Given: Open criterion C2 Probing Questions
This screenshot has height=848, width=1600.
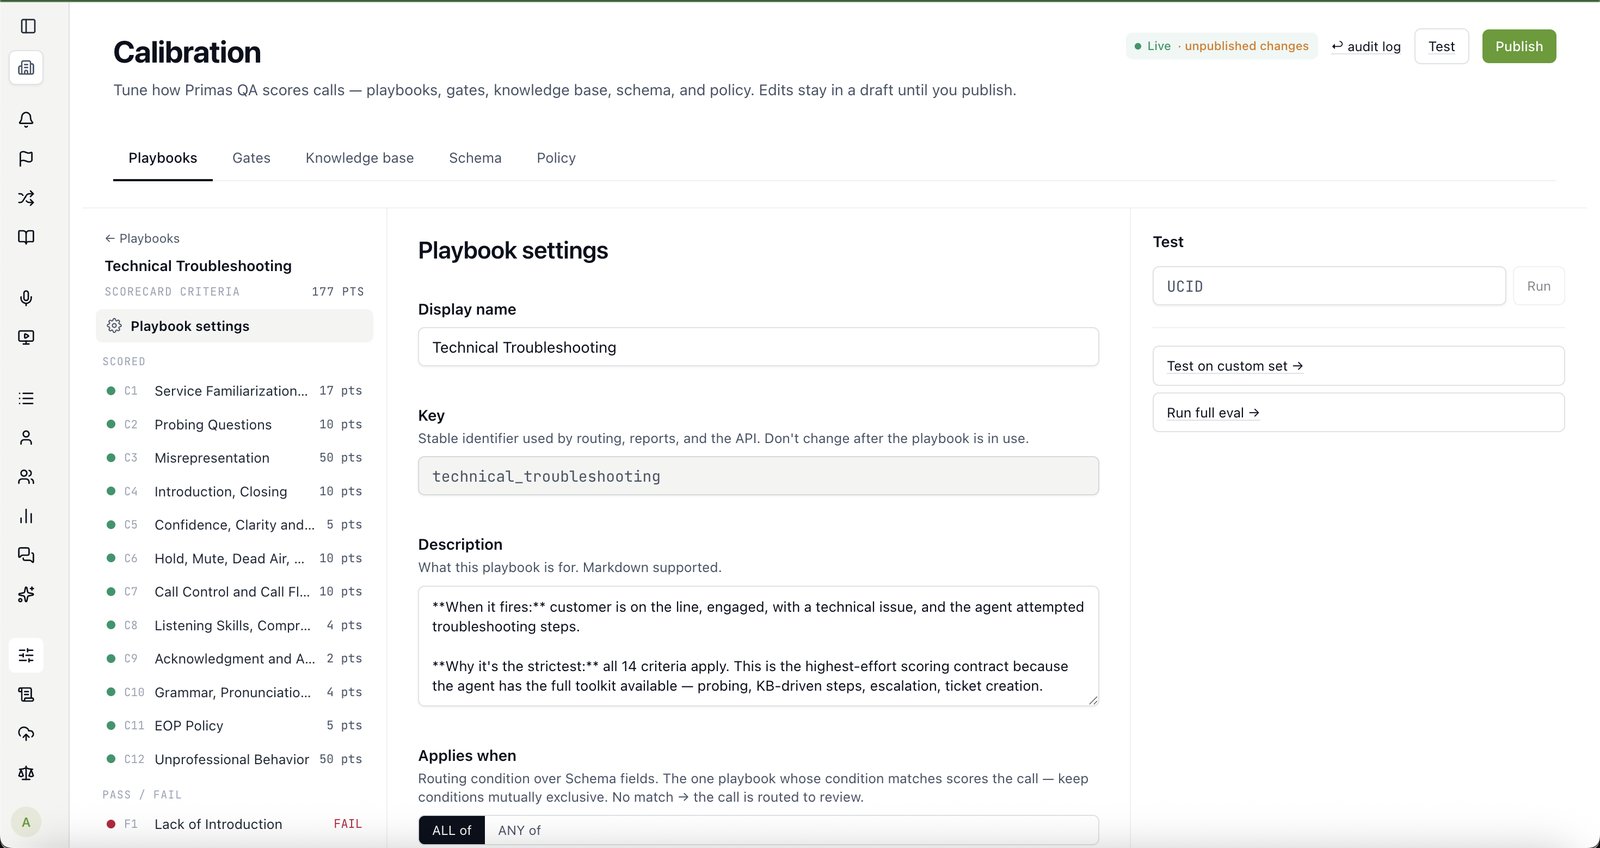Looking at the screenshot, I should point(234,424).
